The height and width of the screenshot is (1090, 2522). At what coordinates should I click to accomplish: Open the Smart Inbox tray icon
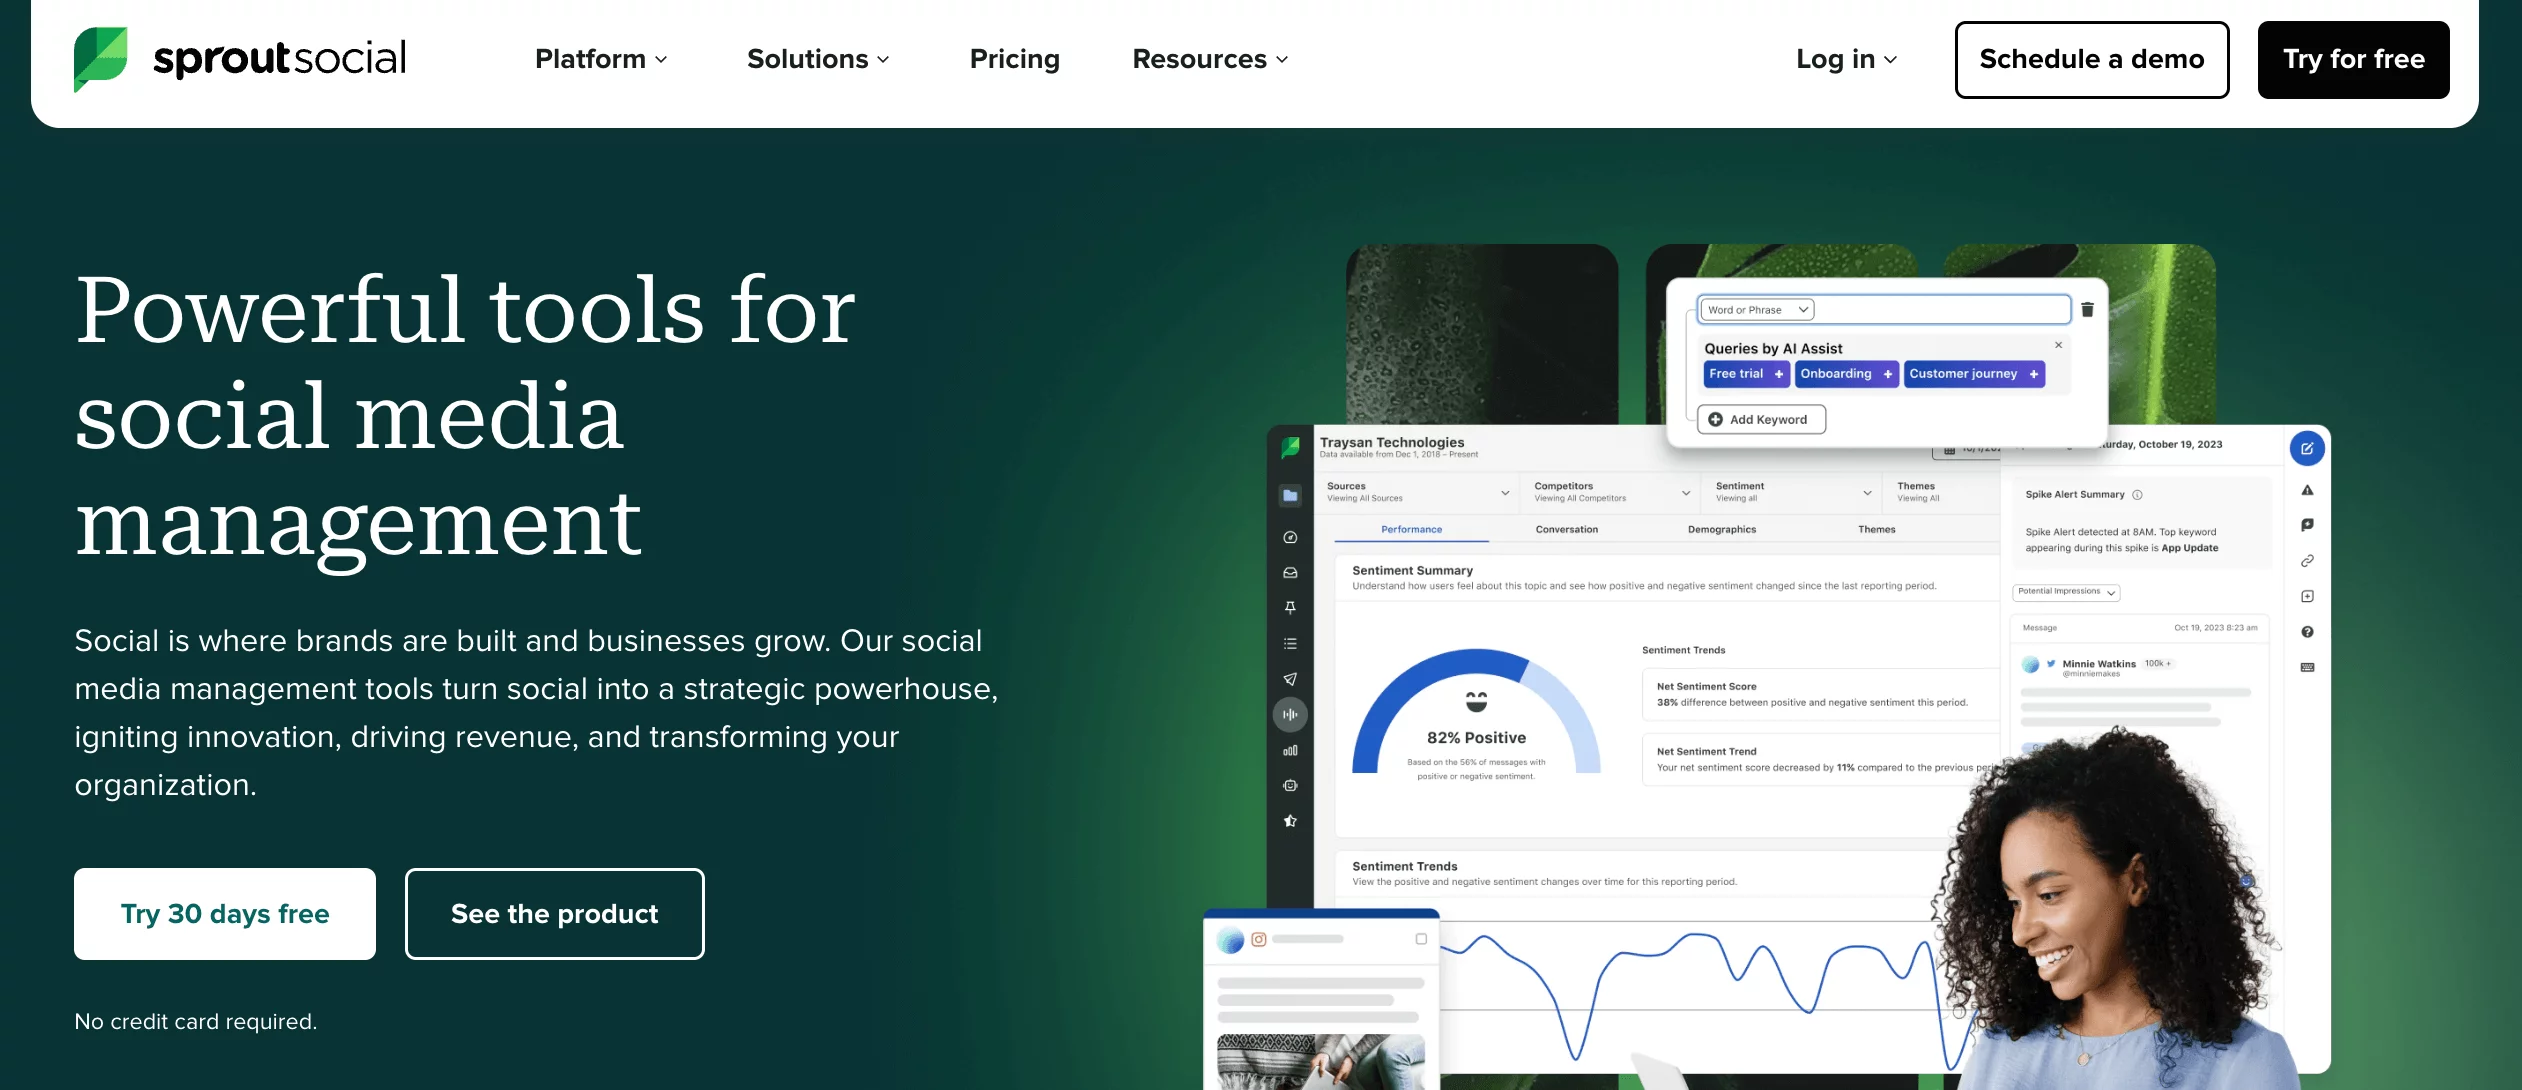[1290, 573]
